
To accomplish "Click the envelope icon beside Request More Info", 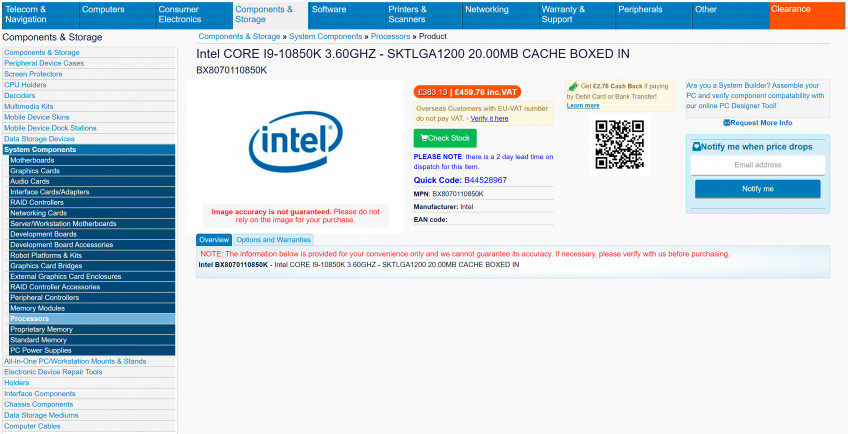I will [727, 123].
